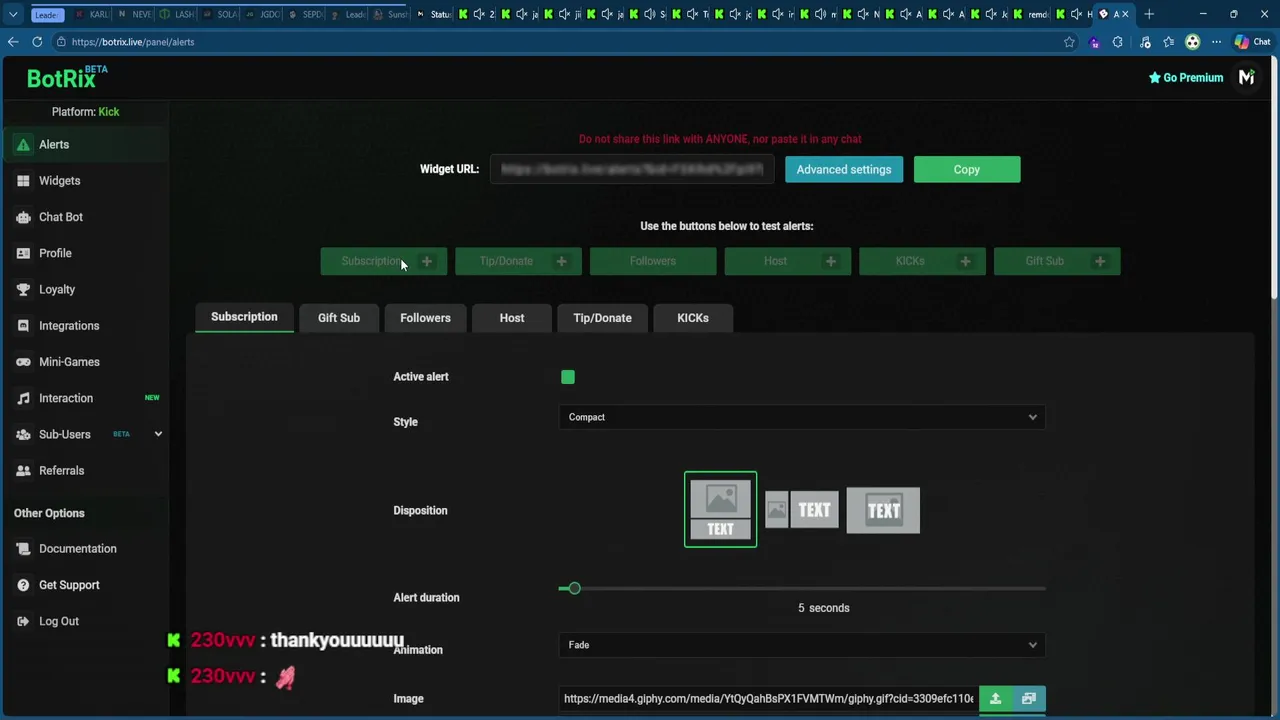The height and width of the screenshot is (720, 1280).
Task: Click the upload icon beside Image URL
Action: 995,699
